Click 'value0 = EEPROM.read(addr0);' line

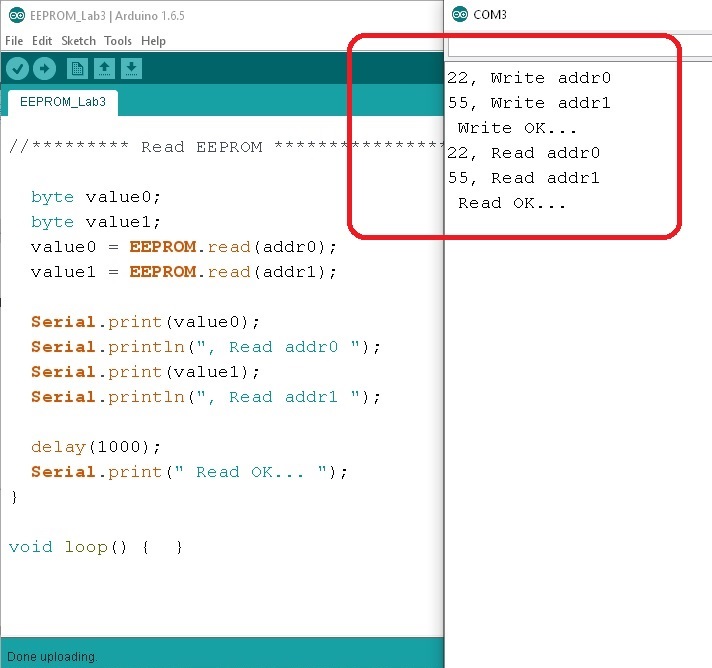pos(184,247)
